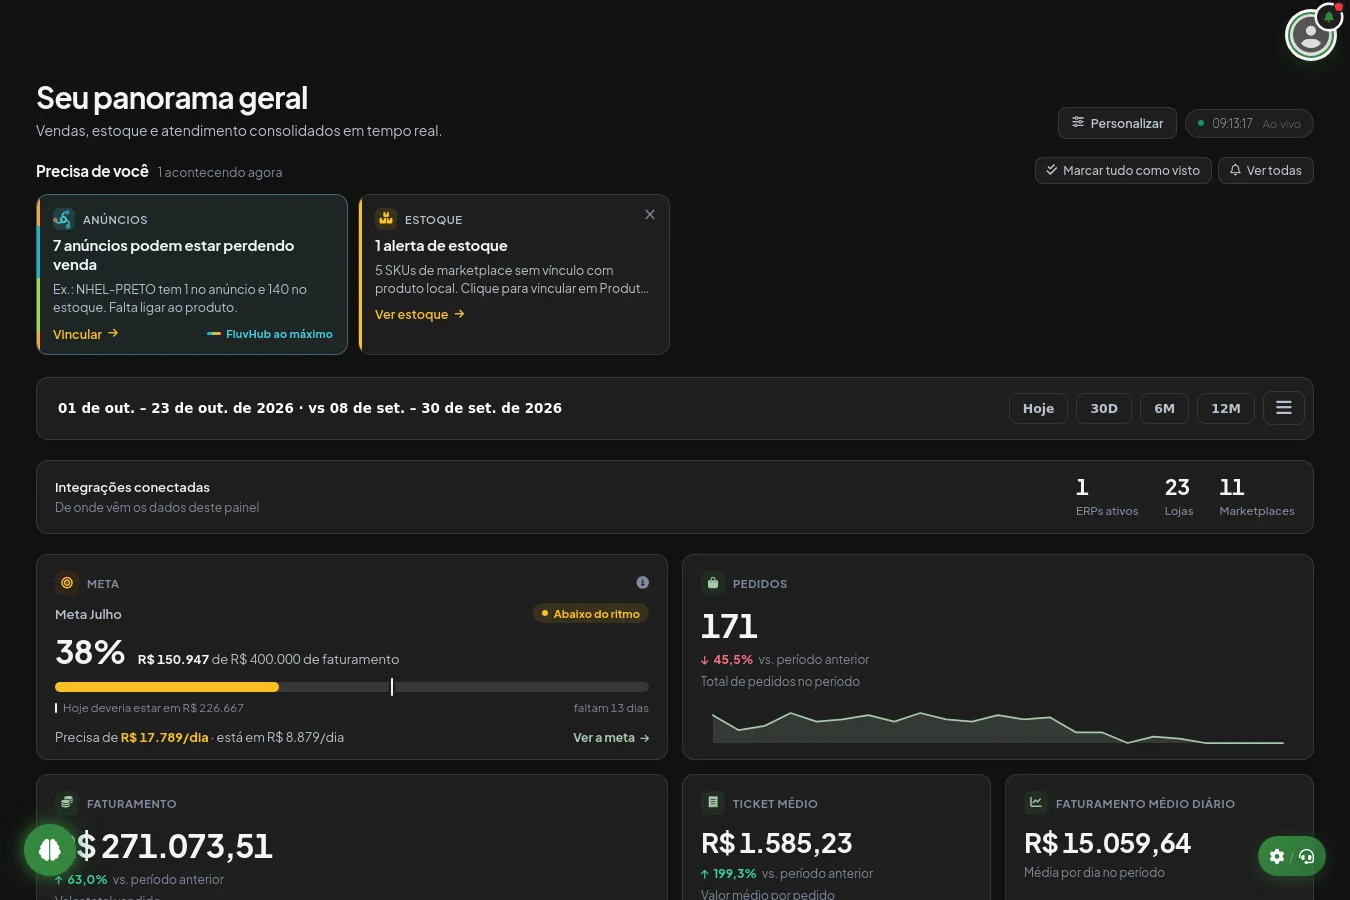The width and height of the screenshot is (1350, 900).
Task: Open the headset support icon
Action: pos(1307,856)
